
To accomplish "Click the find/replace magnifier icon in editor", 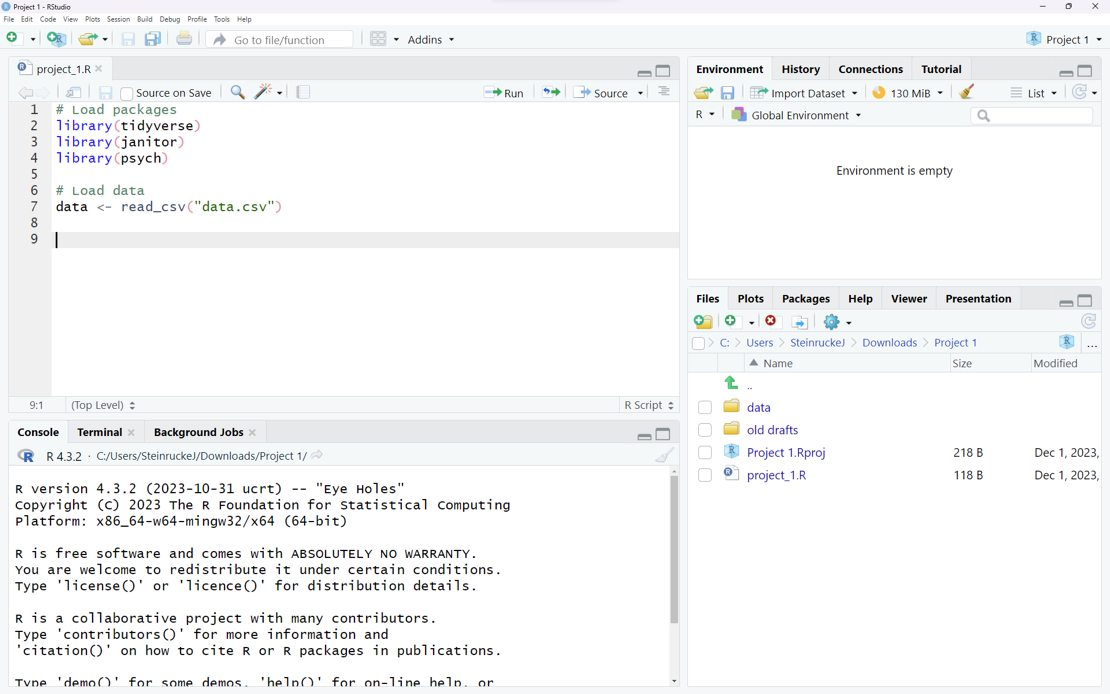I will coord(237,92).
